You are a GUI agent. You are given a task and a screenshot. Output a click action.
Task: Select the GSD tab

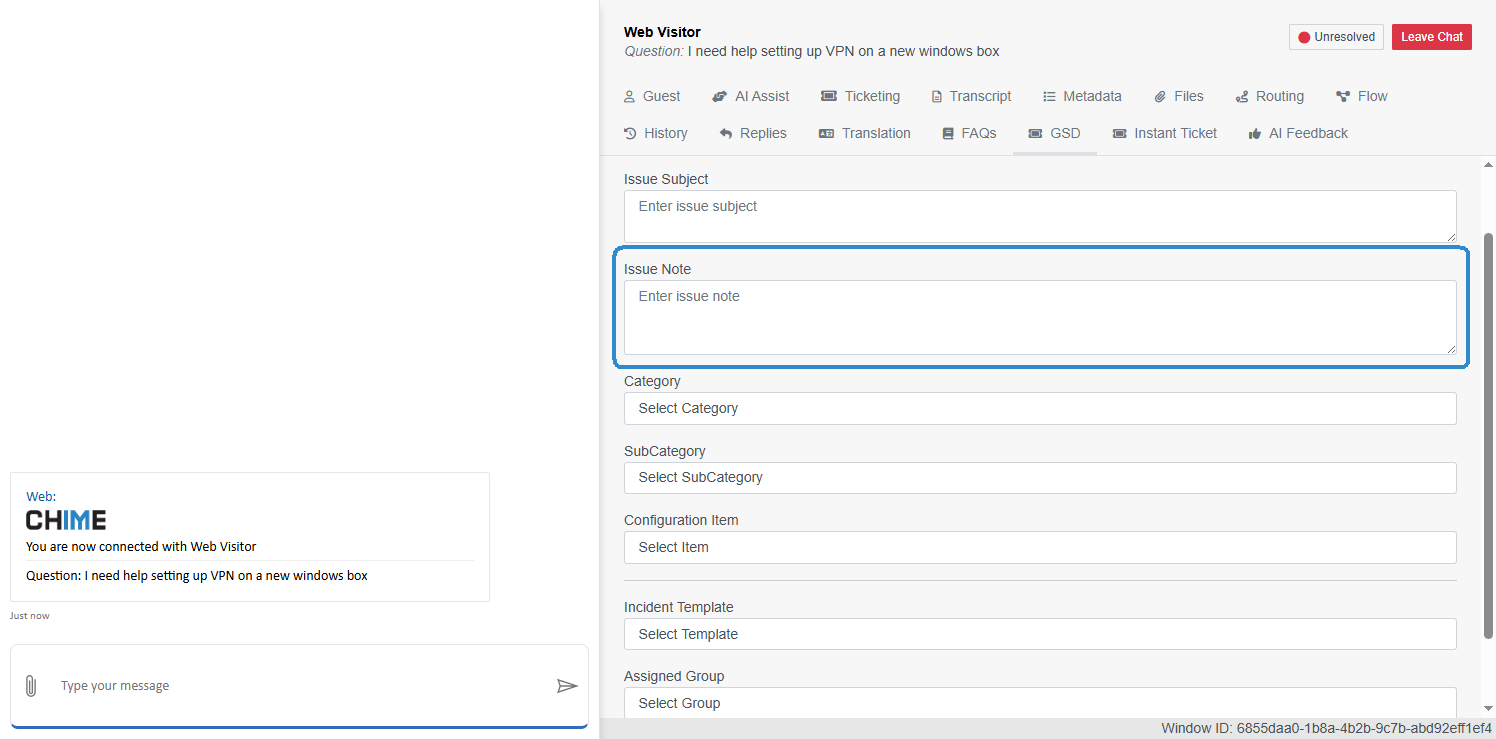tap(1055, 134)
